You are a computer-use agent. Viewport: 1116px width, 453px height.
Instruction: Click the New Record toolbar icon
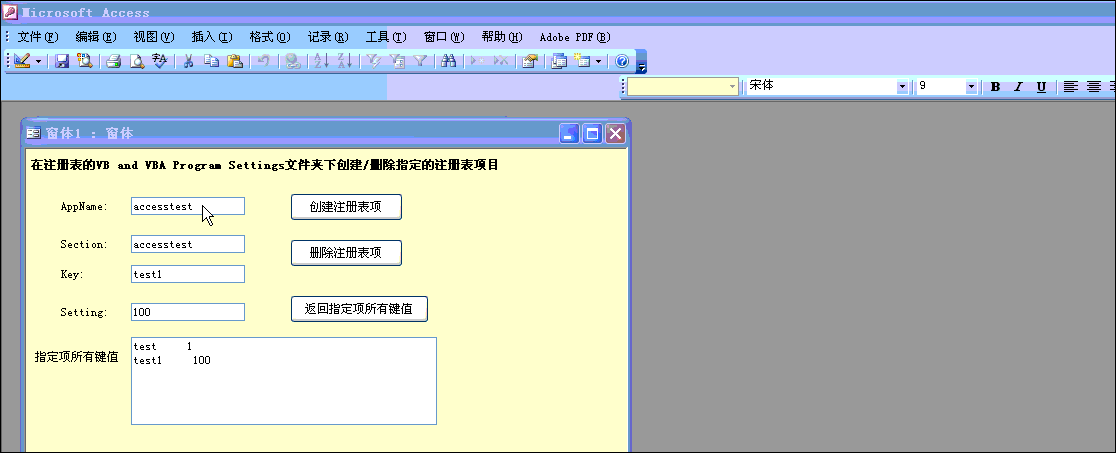pyautogui.click(x=478, y=61)
